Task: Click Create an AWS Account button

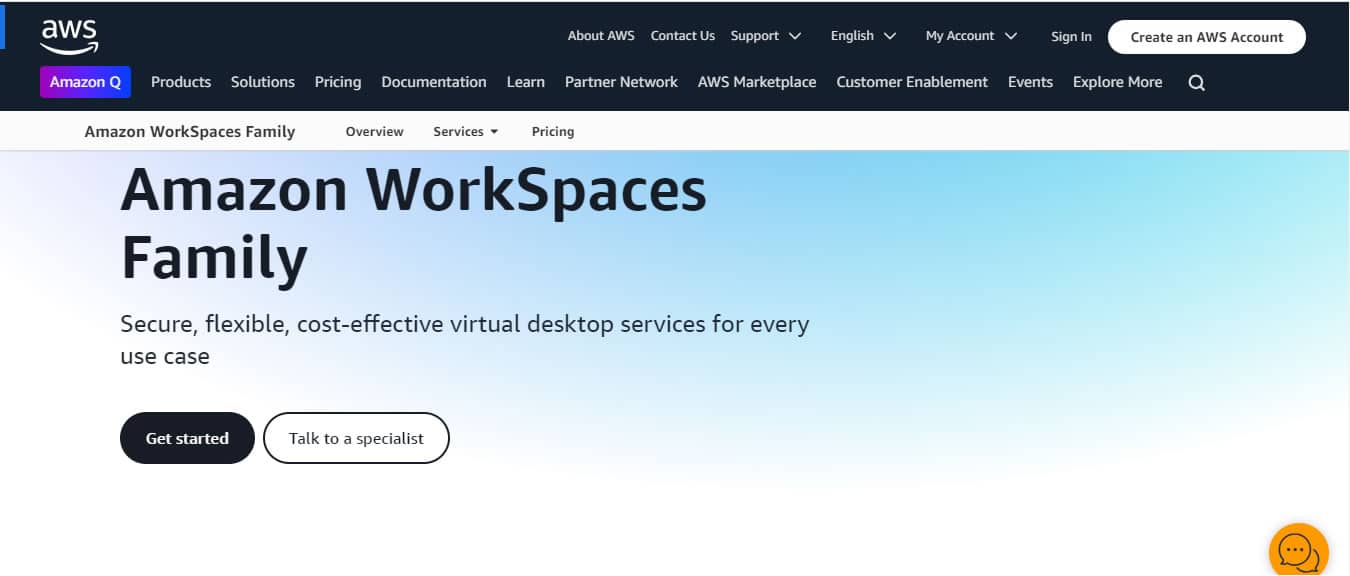Action: [1207, 37]
